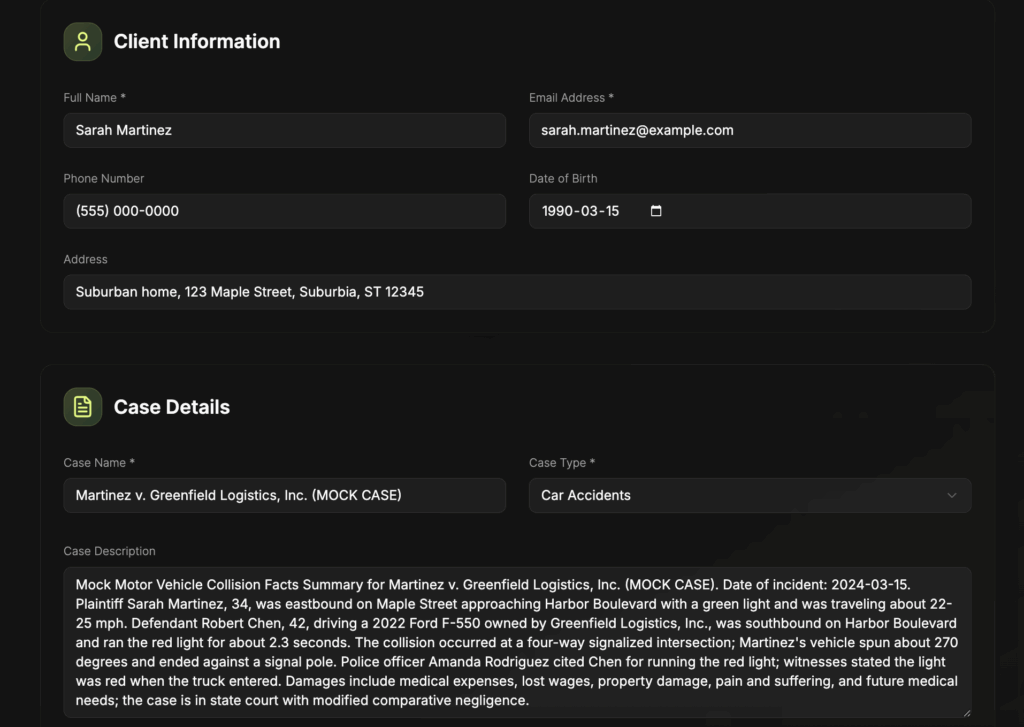This screenshot has width=1024, height=727.
Task: Open the Date of Birth calendar picker
Action: (656, 211)
